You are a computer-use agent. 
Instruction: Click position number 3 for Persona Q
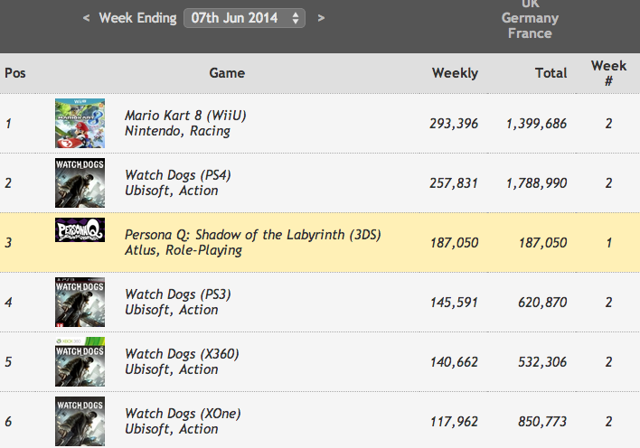(8, 243)
